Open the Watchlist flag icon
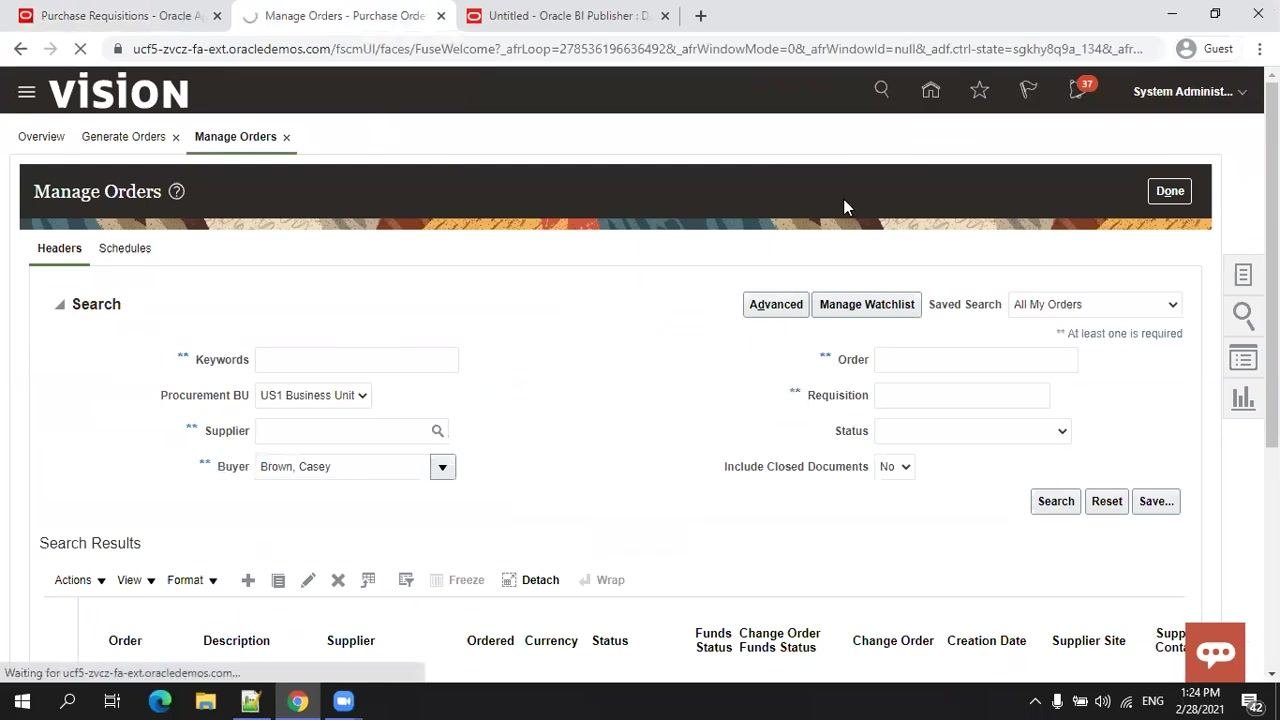Viewport: 1280px width, 720px height. (1028, 90)
